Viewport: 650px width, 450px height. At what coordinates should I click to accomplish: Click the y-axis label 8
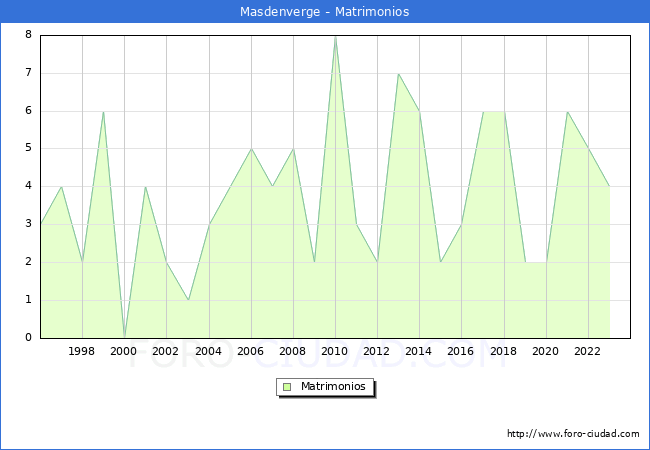[28, 35]
